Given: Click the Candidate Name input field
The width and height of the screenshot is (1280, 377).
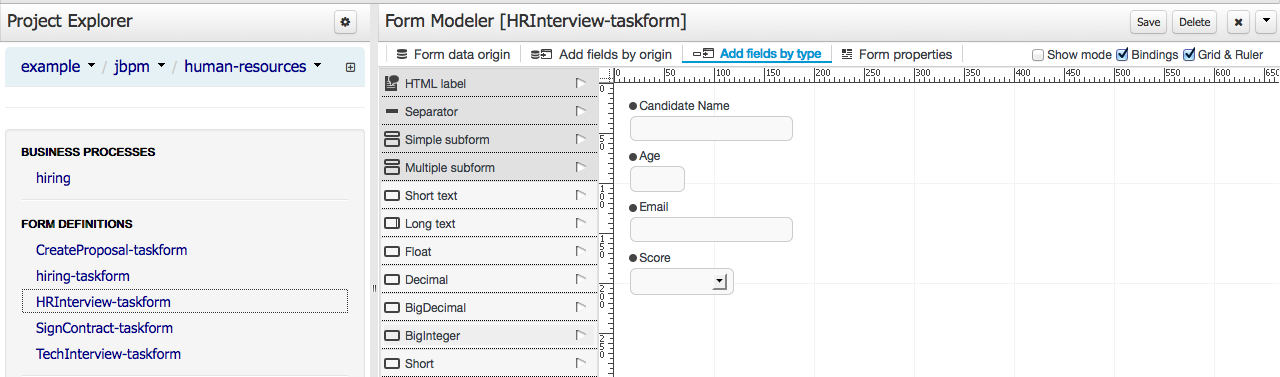Looking at the screenshot, I should point(711,128).
